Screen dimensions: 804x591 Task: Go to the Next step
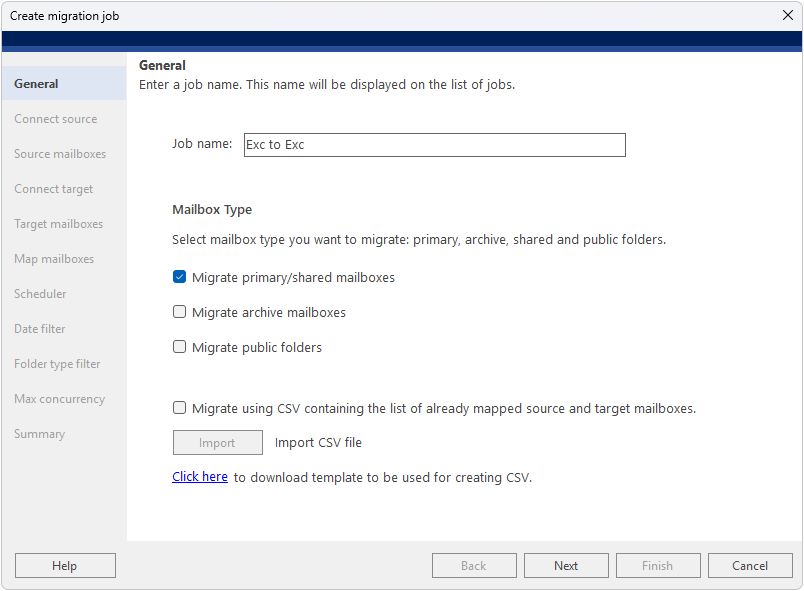(566, 566)
